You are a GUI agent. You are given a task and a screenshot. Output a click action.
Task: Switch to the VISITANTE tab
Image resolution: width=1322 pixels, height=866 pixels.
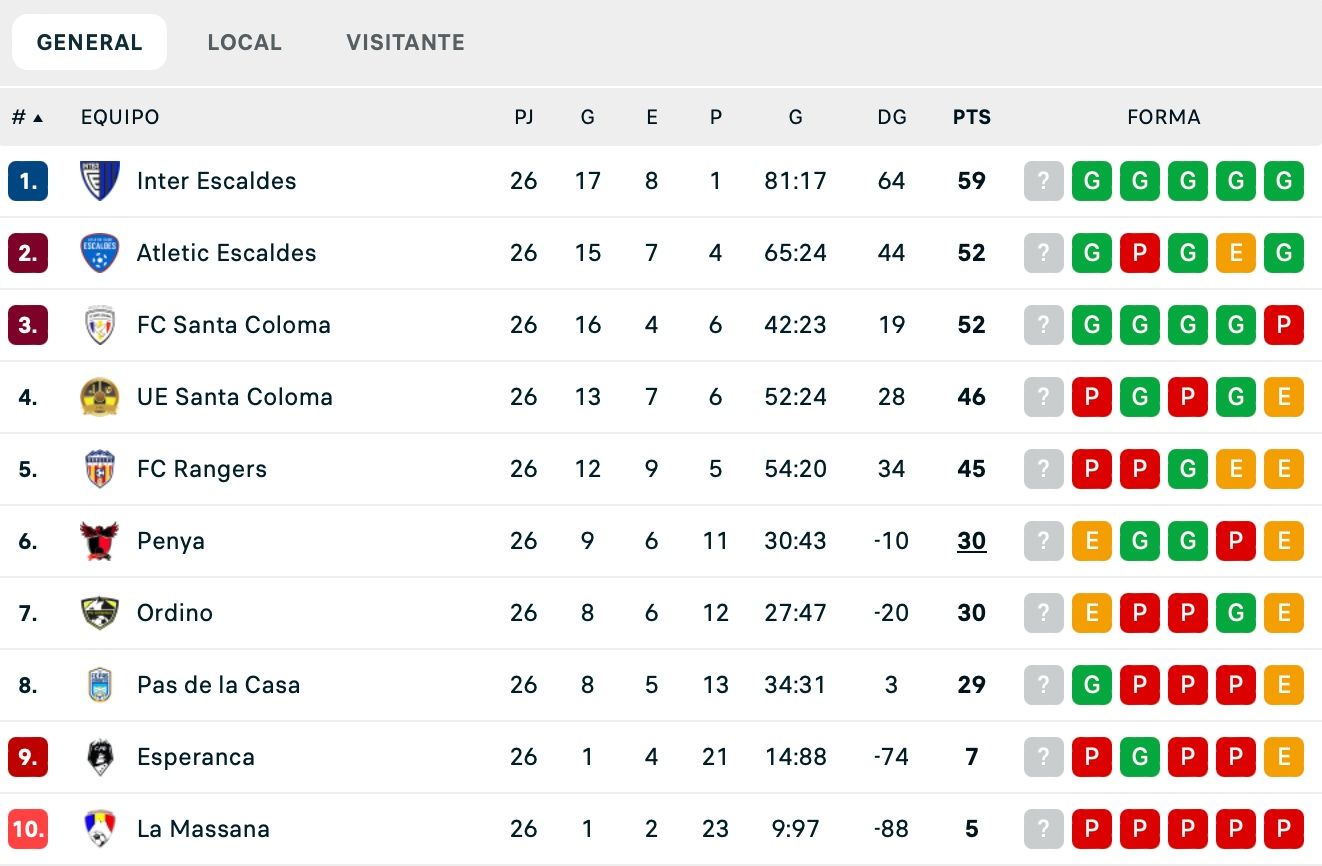404,42
